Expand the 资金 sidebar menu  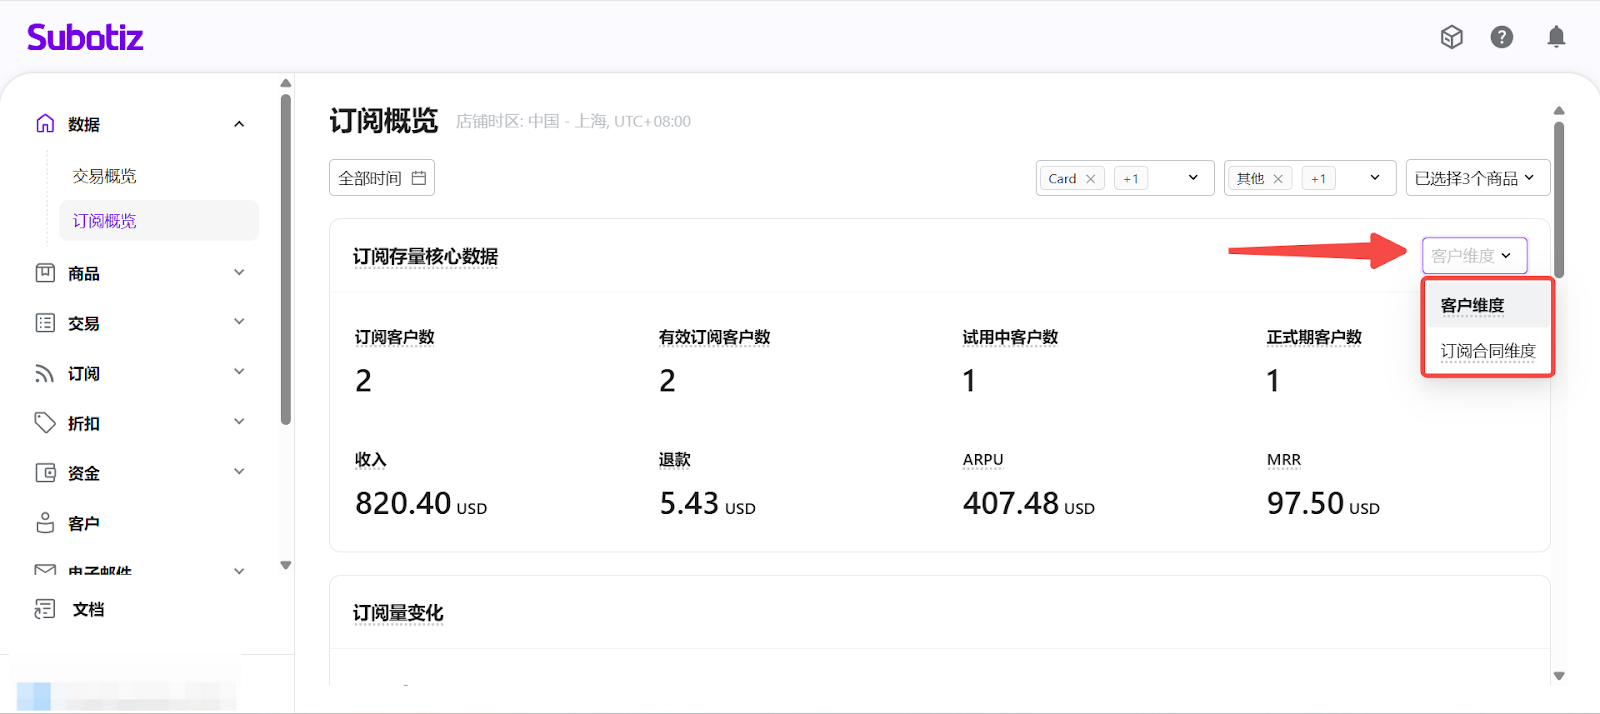click(x=239, y=473)
